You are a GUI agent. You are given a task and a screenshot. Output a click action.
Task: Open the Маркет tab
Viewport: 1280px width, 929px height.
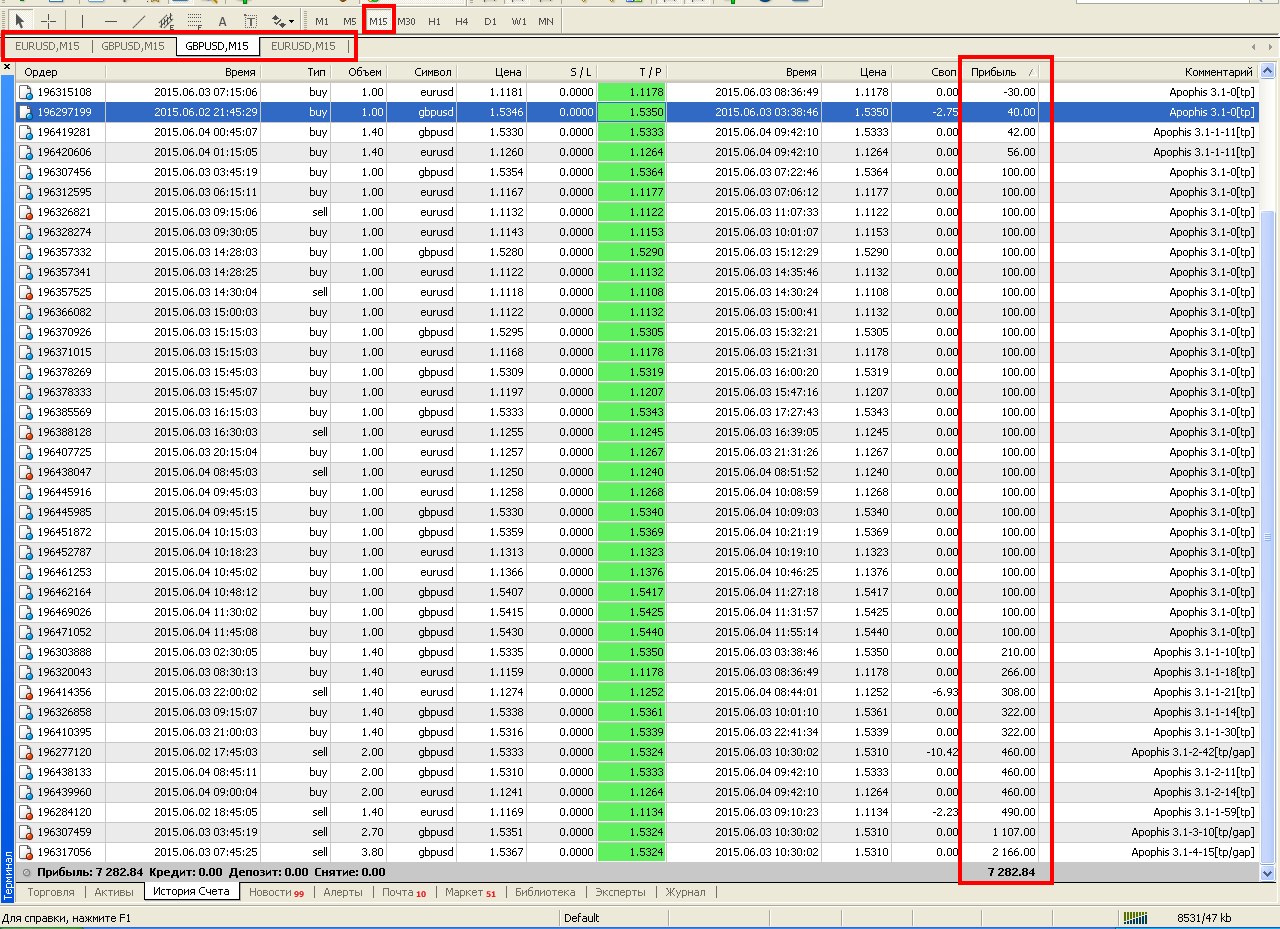click(470, 892)
